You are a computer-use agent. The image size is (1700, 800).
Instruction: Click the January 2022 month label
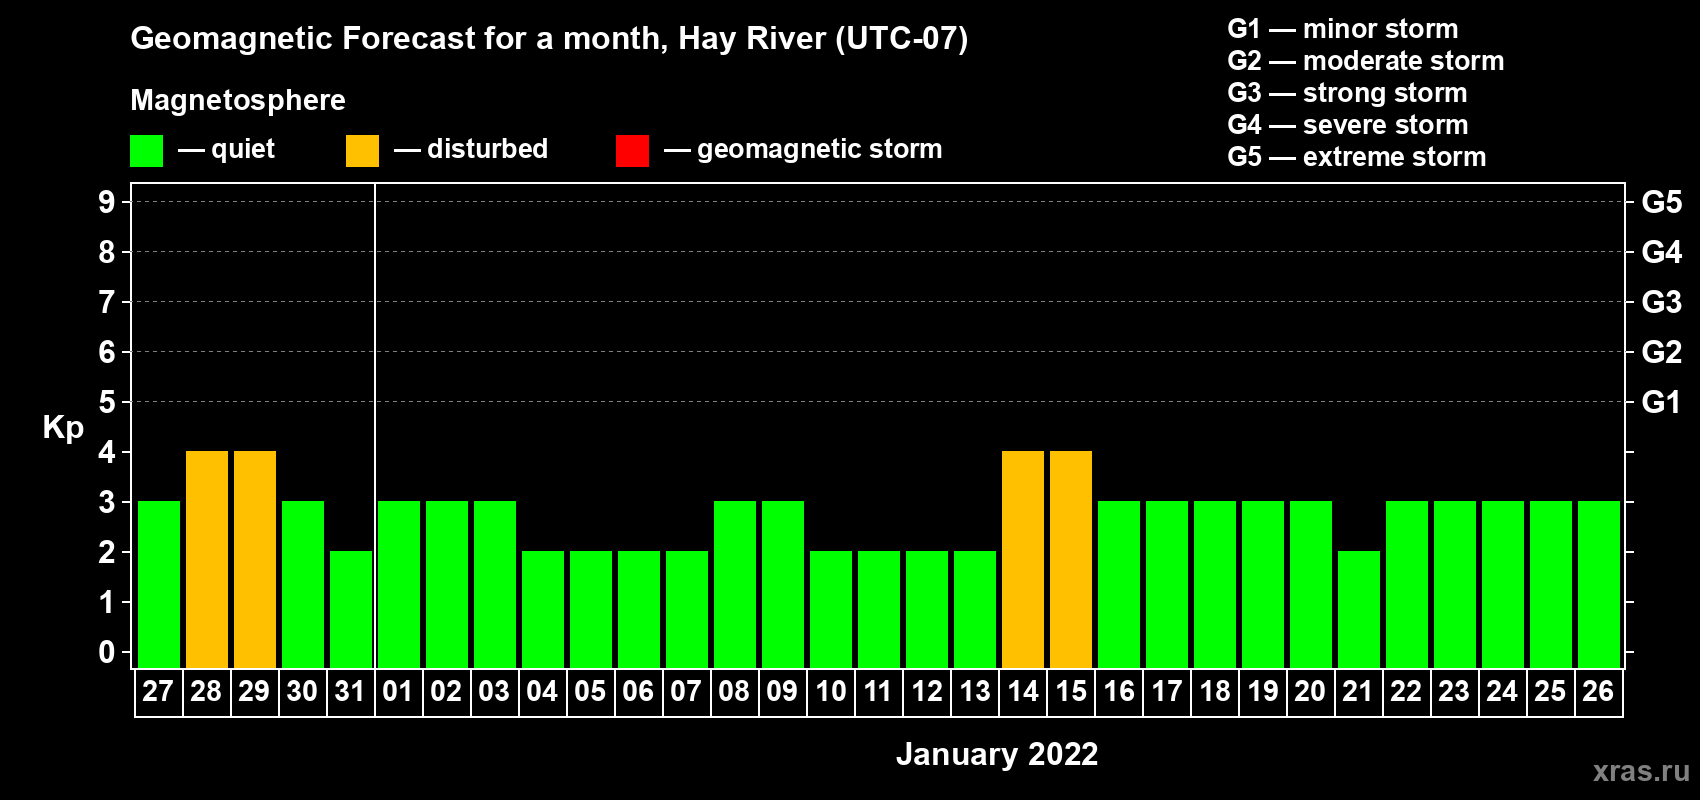click(996, 754)
